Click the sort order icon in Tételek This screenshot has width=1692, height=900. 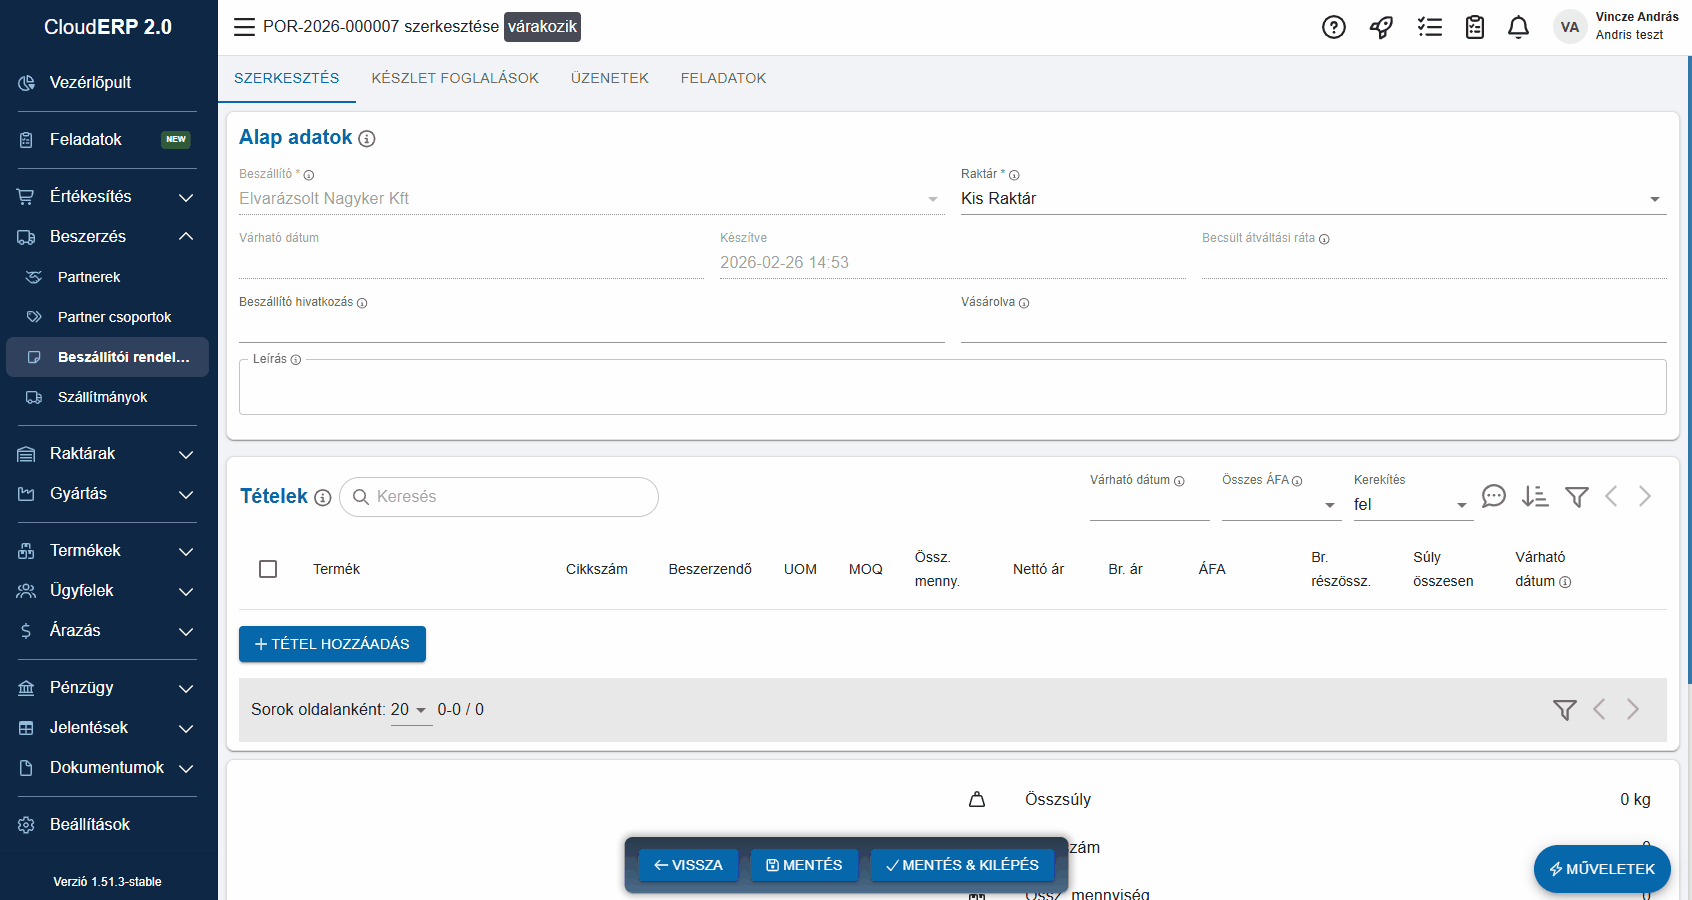tap(1535, 496)
